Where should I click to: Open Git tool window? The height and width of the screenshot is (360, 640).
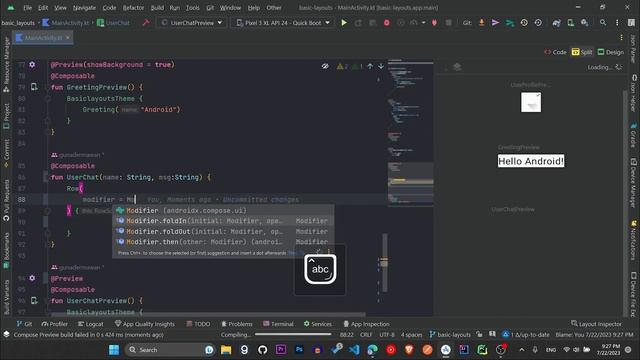pos(24,324)
